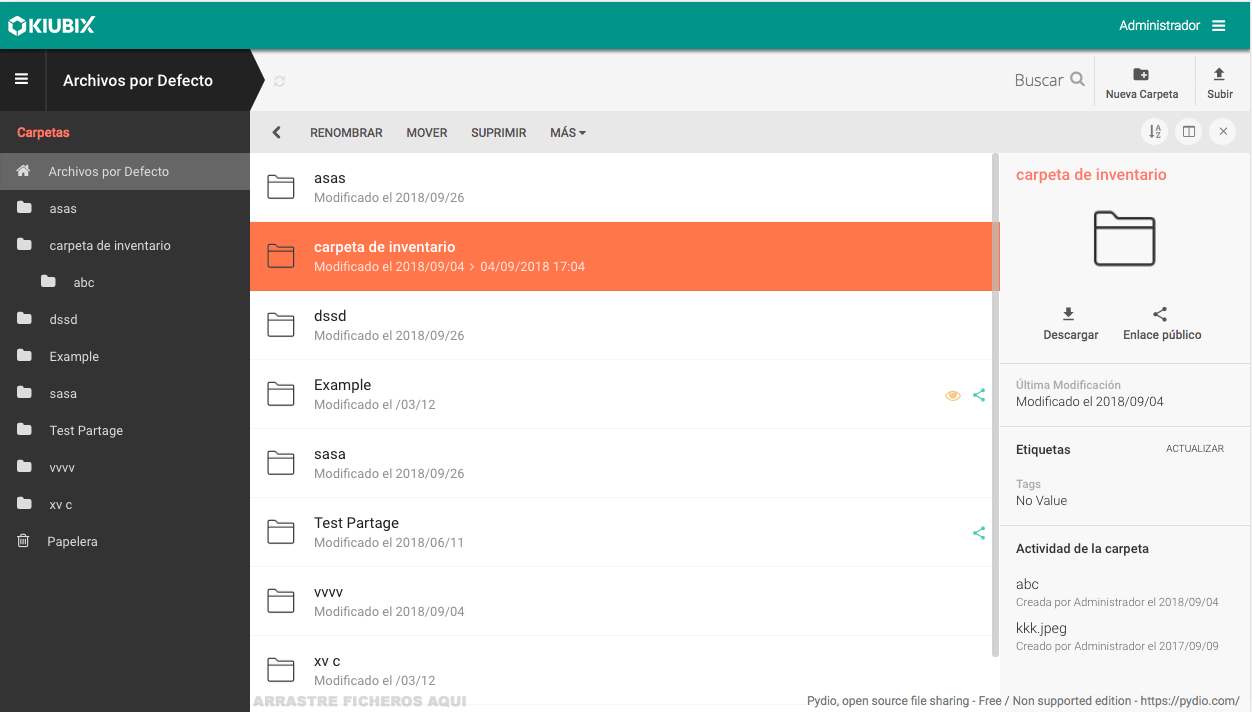
Task: Toggle the display mode columns icon
Action: [x=1189, y=132]
